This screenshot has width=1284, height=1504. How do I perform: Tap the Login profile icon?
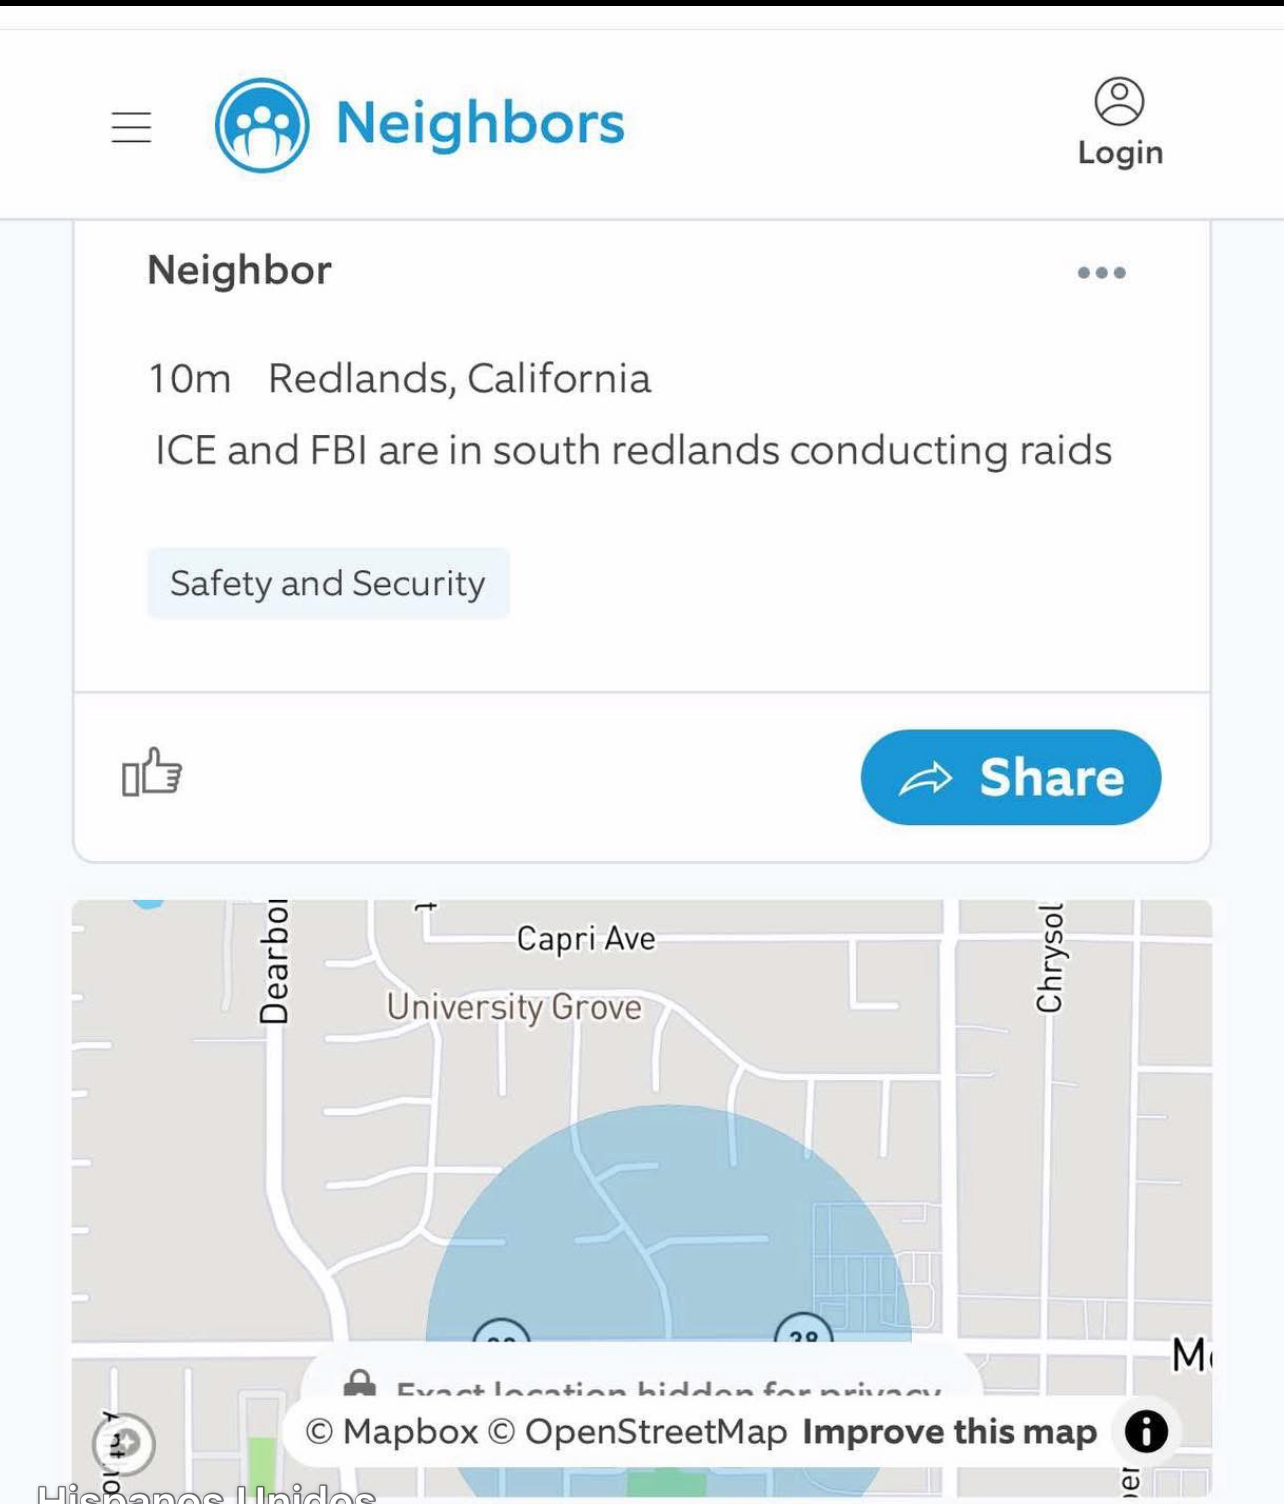pyautogui.click(x=1119, y=101)
